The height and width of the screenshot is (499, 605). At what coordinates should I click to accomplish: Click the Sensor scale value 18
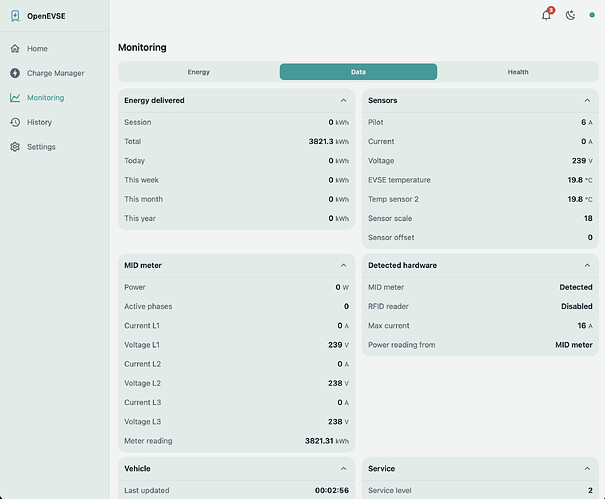(588, 218)
